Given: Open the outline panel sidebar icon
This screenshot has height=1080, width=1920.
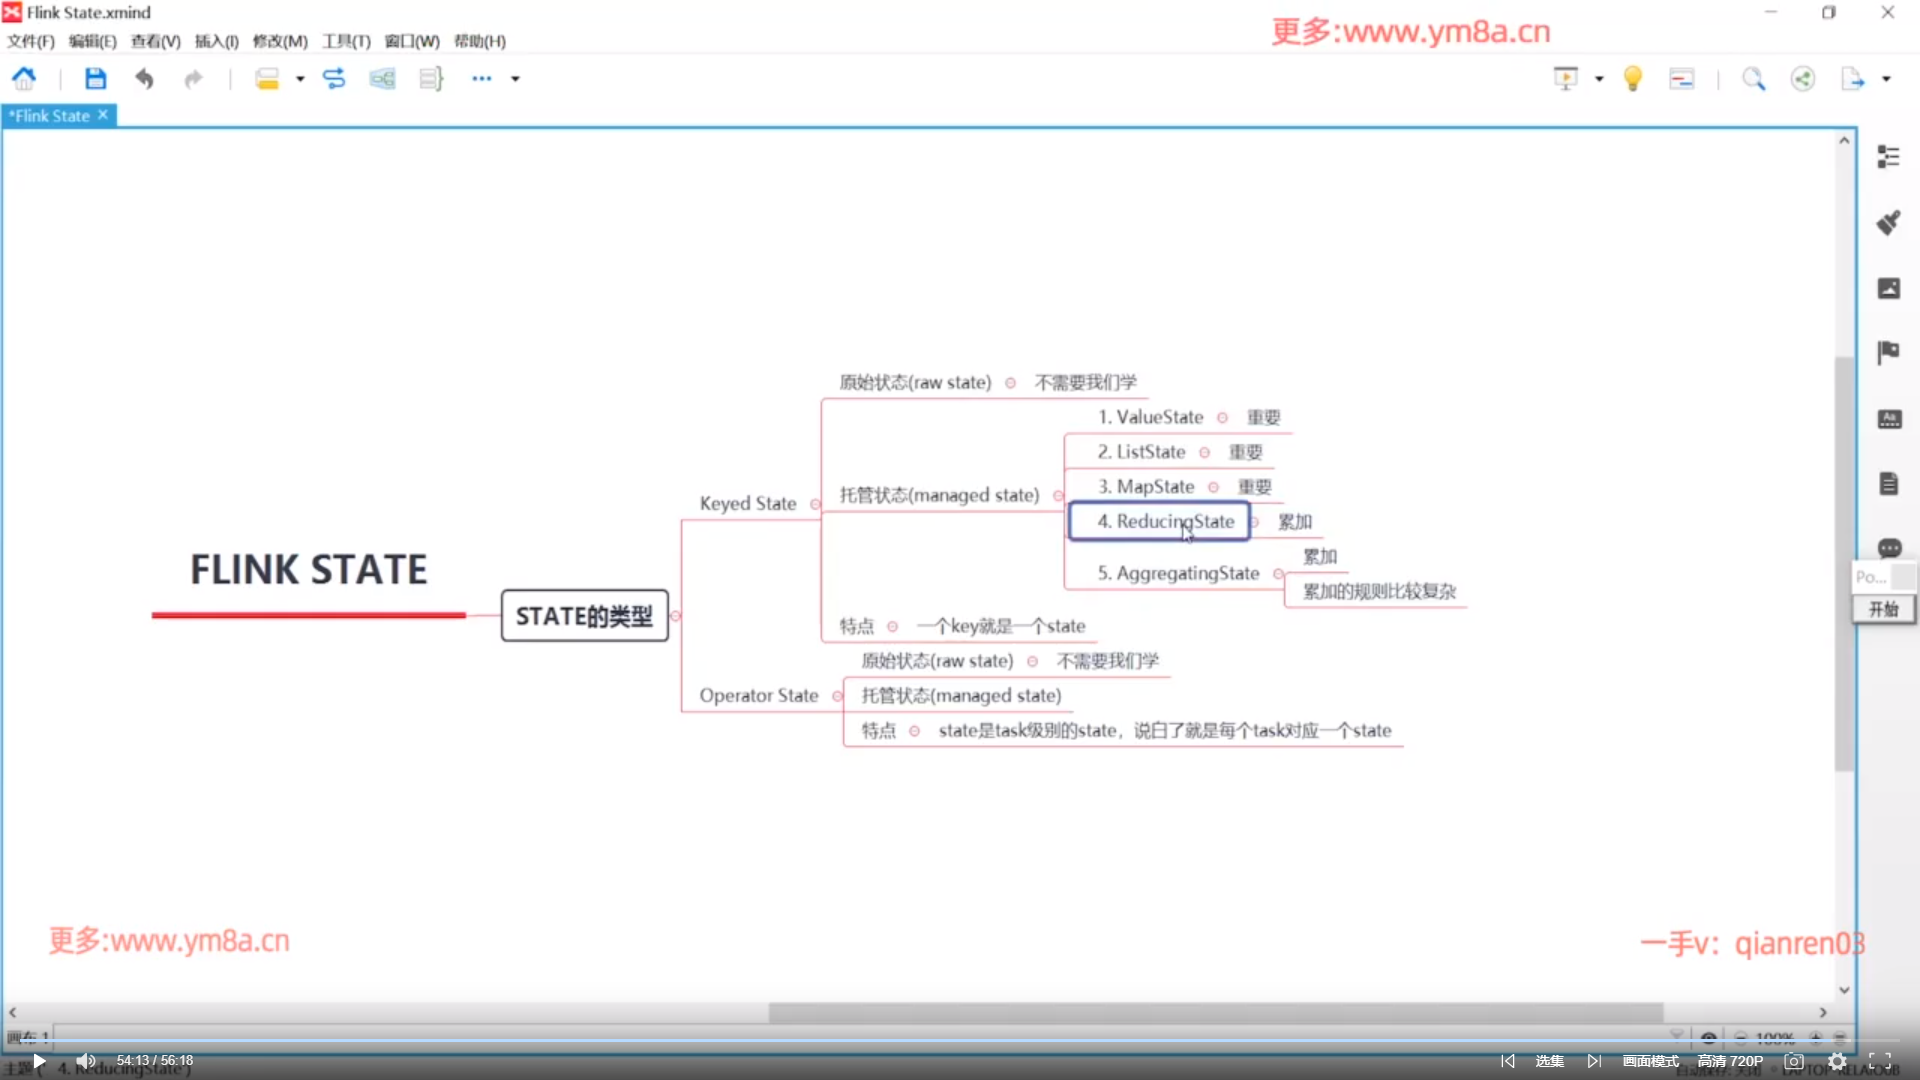Looking at the screenshot, I should 1888,157.
